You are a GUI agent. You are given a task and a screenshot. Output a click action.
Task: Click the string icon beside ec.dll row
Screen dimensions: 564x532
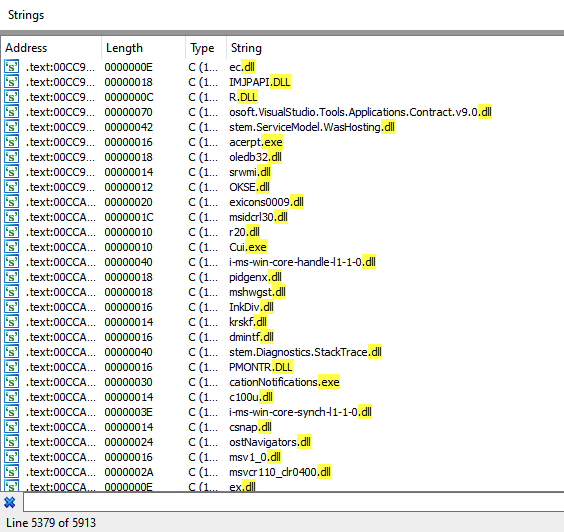12,67
